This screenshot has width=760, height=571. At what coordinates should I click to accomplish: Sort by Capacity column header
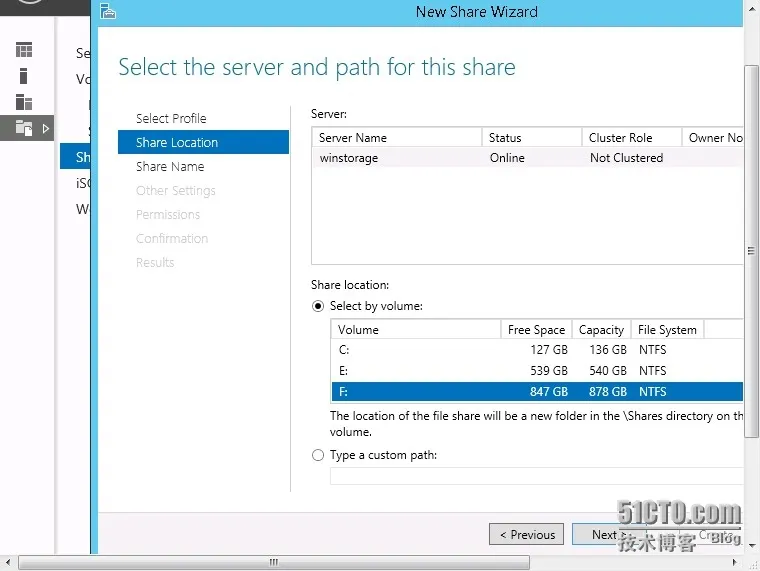[602, 330]
